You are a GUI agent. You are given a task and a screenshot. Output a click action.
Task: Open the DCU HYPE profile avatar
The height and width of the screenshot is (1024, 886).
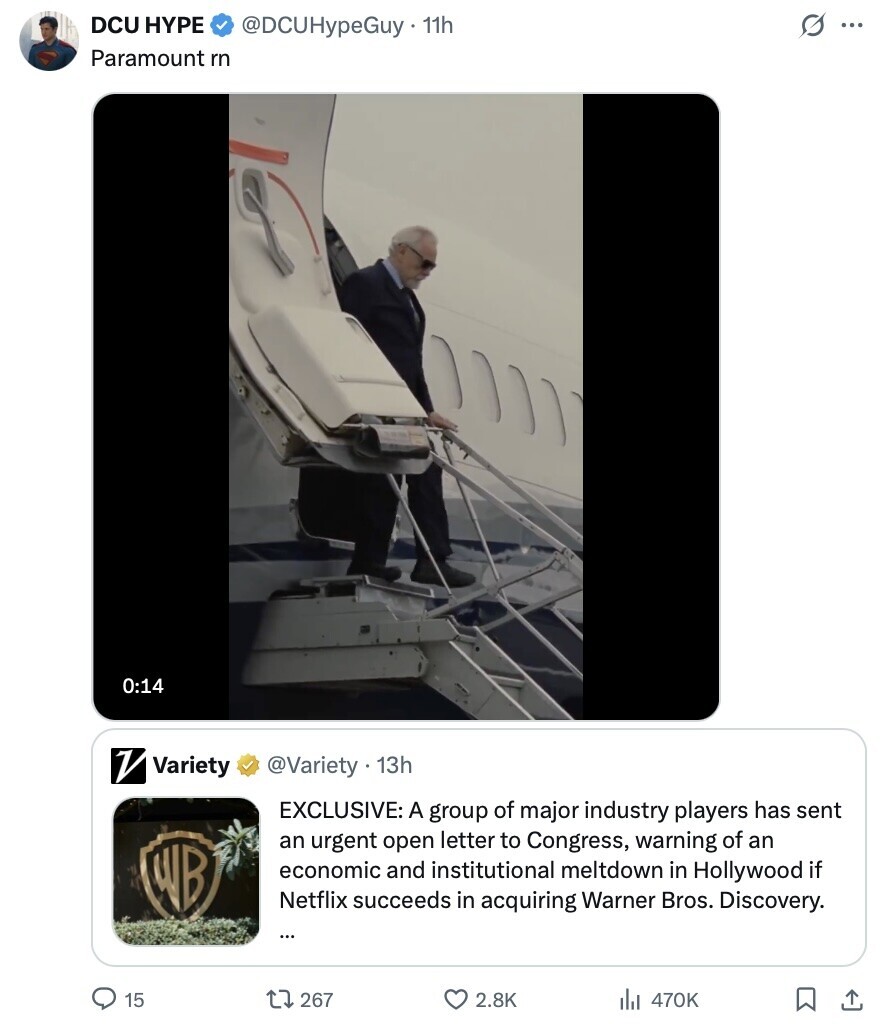49,41
